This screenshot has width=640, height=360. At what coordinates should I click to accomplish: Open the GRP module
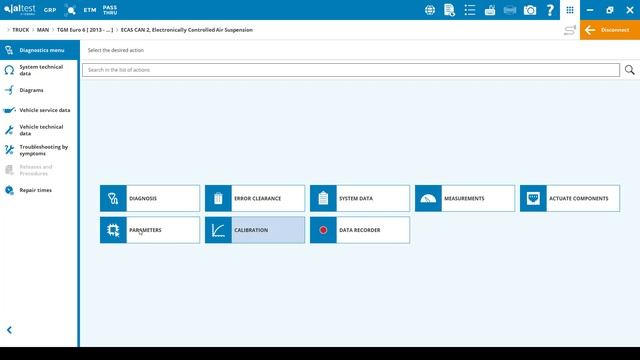(x=50, y=10)
